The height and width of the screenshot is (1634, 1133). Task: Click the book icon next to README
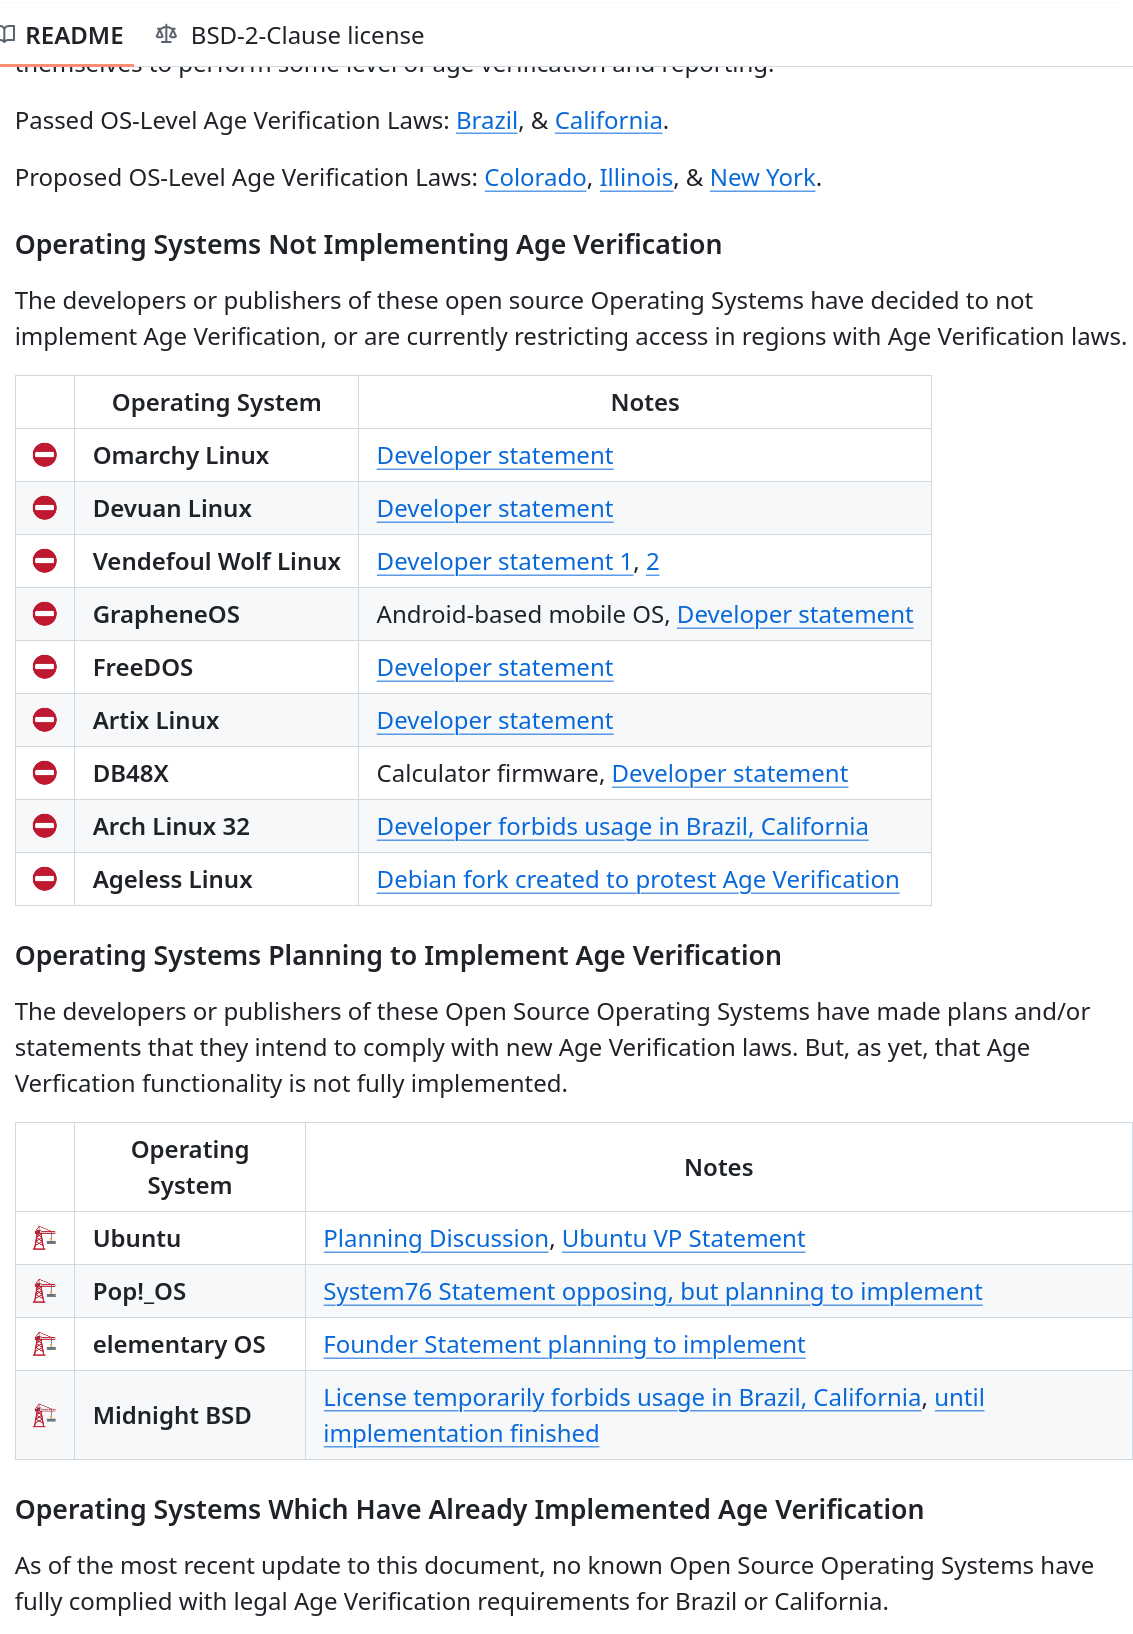(x=8, y=35)
